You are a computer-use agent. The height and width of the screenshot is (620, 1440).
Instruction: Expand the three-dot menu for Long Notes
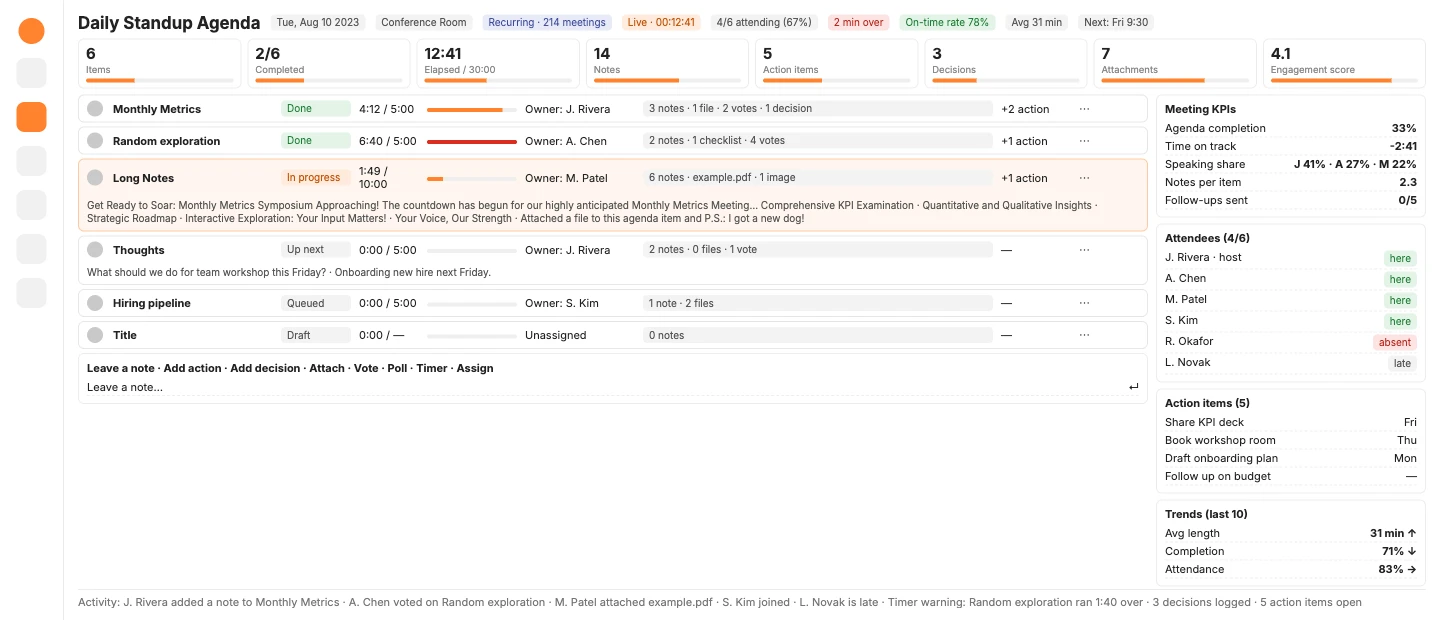(x=1084, y=178)
